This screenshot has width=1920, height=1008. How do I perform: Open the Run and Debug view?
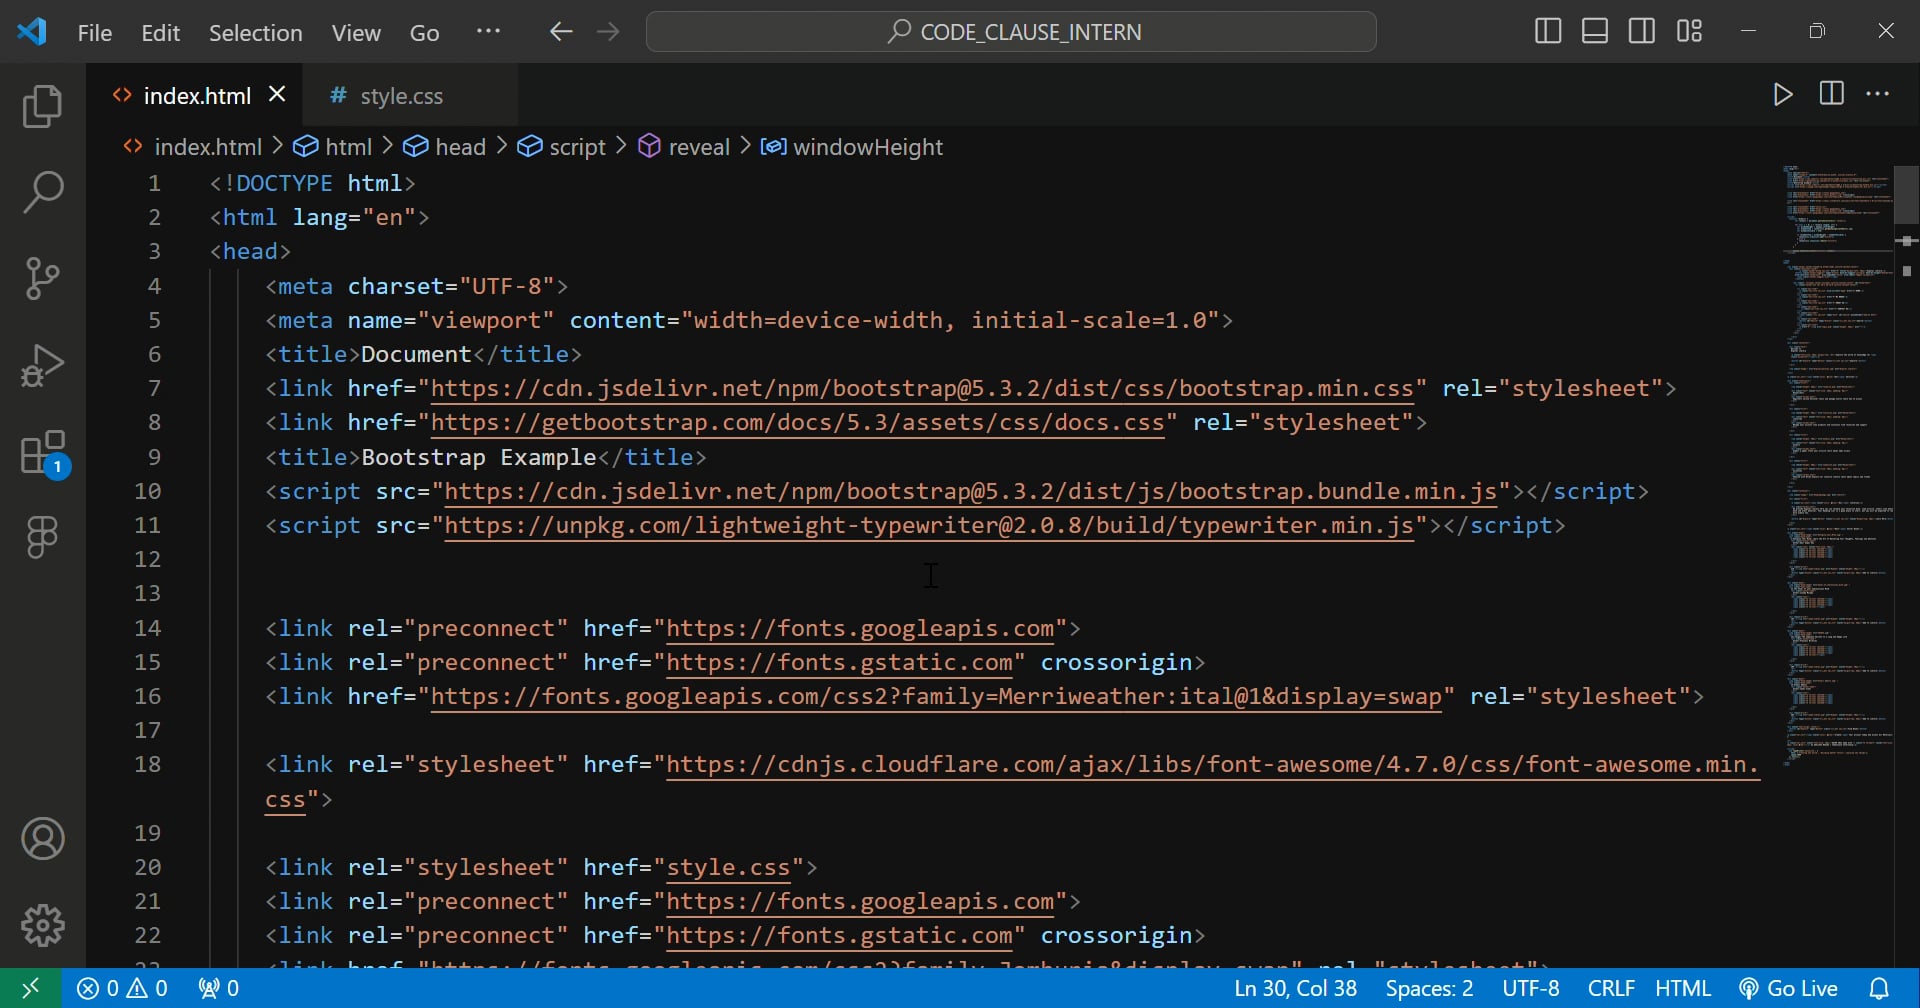pyautogui.click(x=42, y=365)
